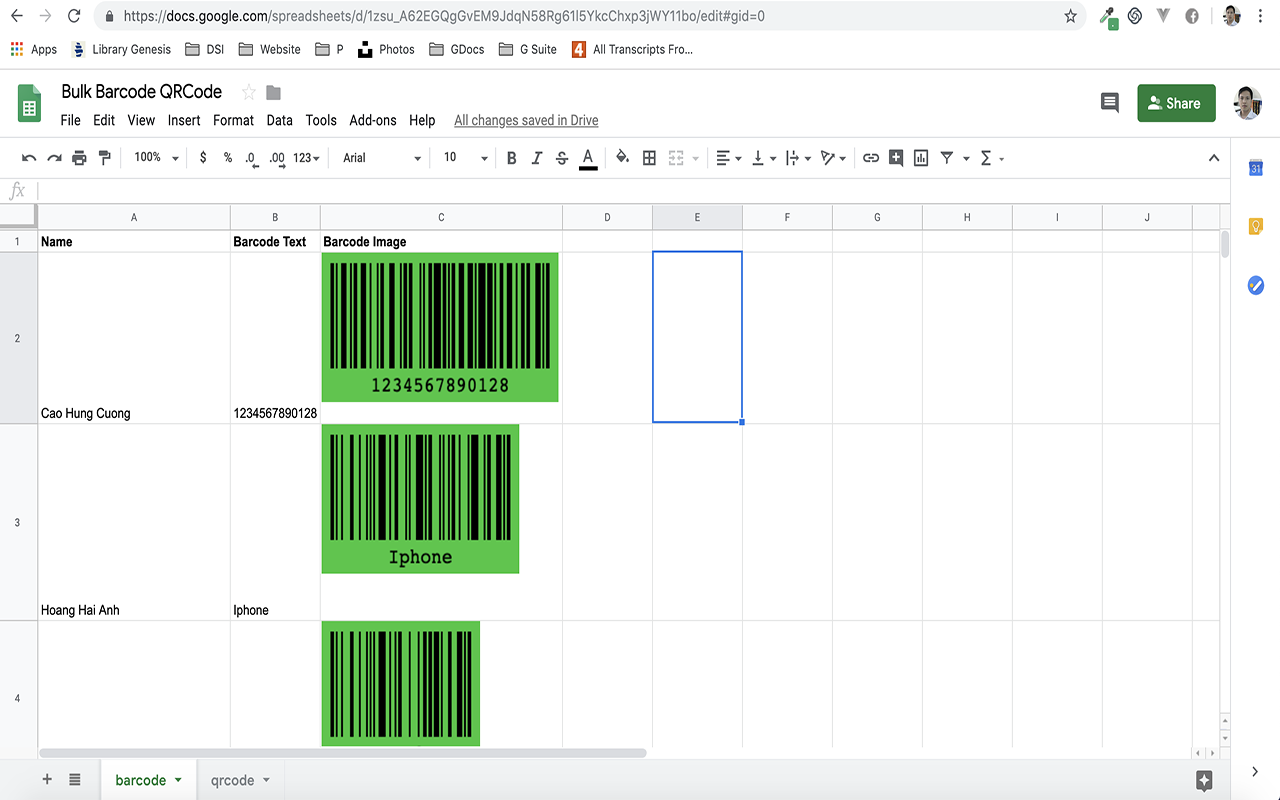
Task: Open text wrapping dropdown
Action: (798, 158)
